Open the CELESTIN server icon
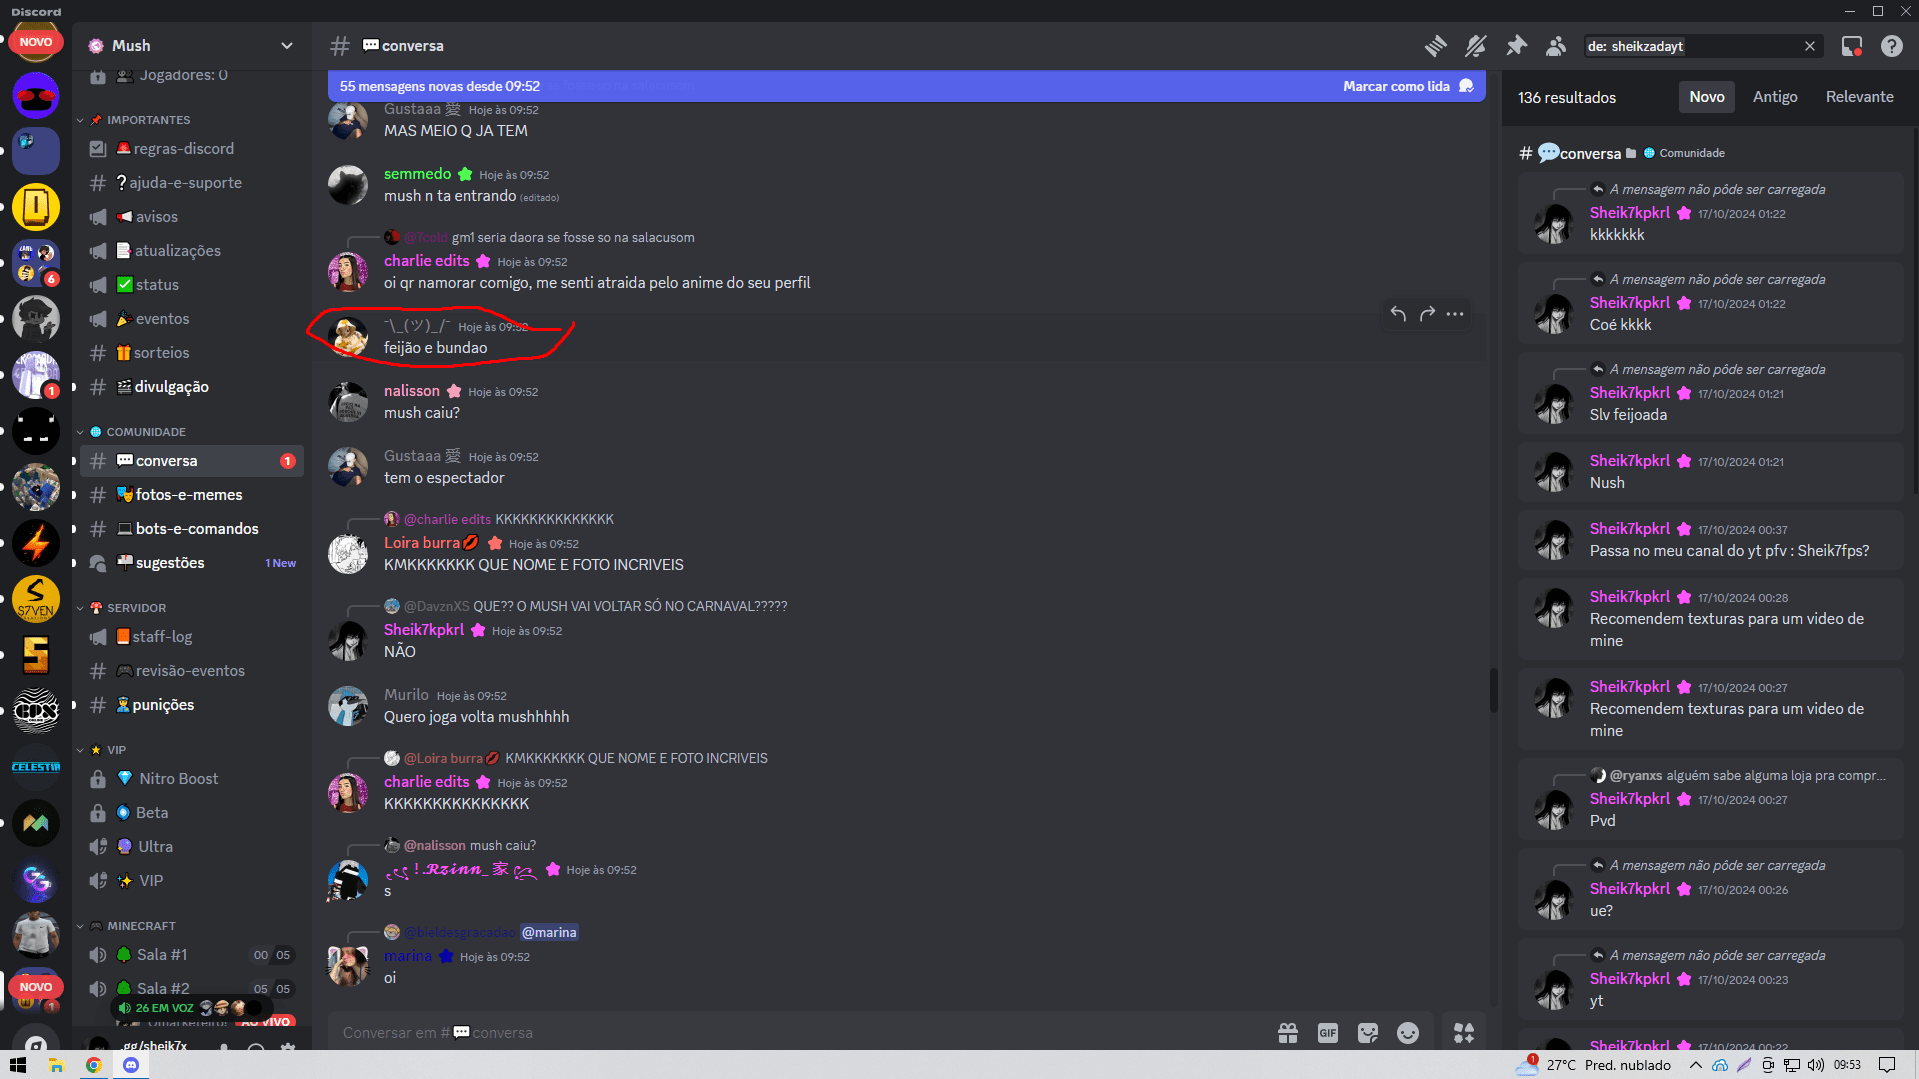The width and height of the screenshot is (1919, 1079). click(x=36, y=768)
